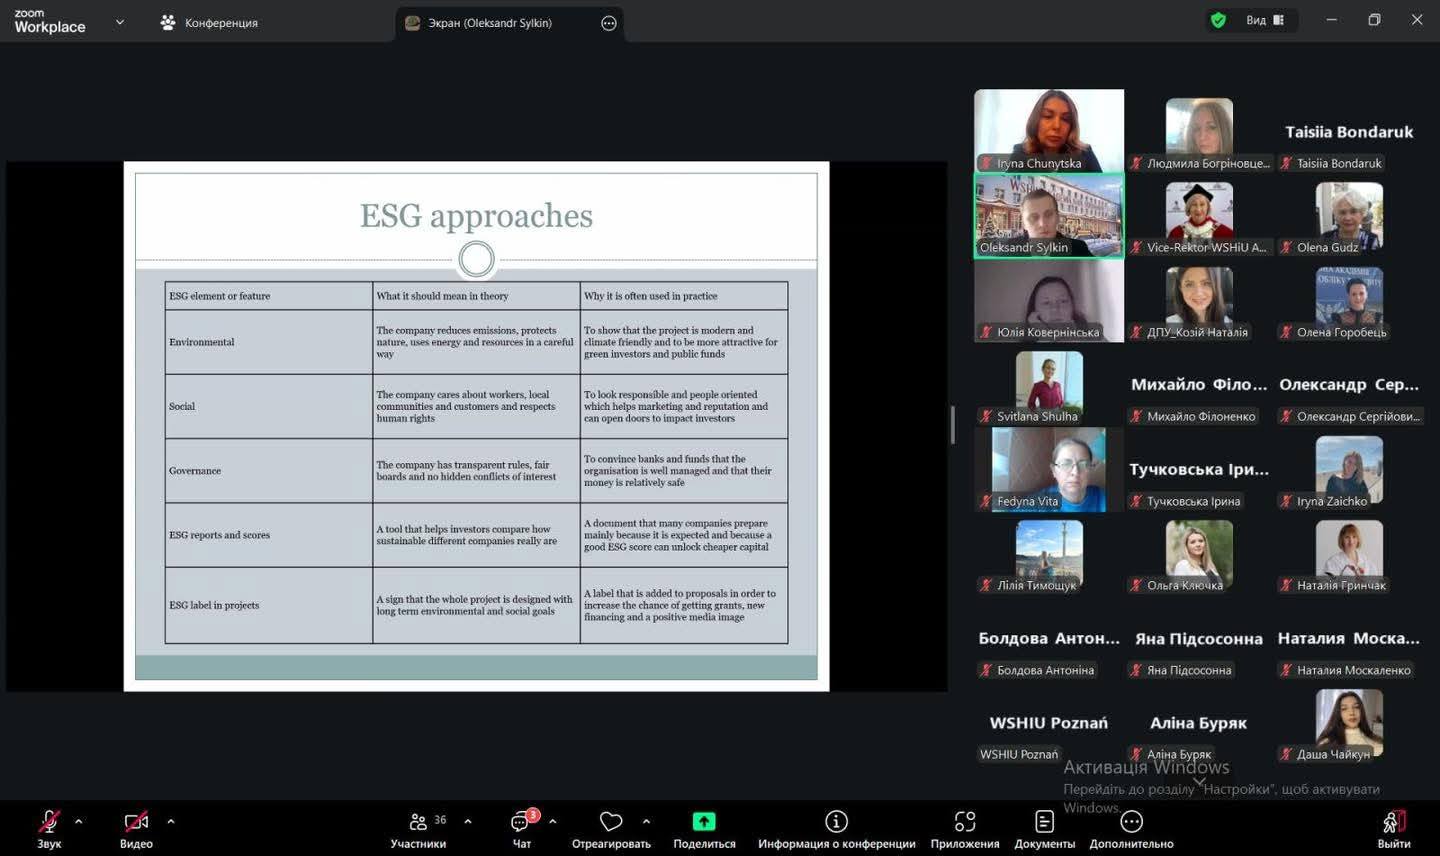Expand audio settings arrow next to mic
The width and height of the screenshot is (1440, 856).
tap(79, 822)
